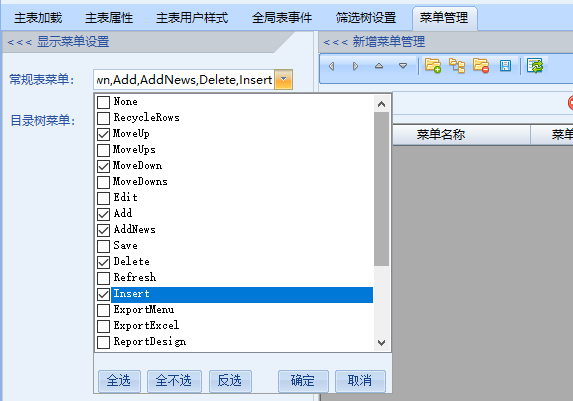Enable the ExportExcel checkbox
The width and height of the screenshot is (573, 401).
tap(103, 326)
